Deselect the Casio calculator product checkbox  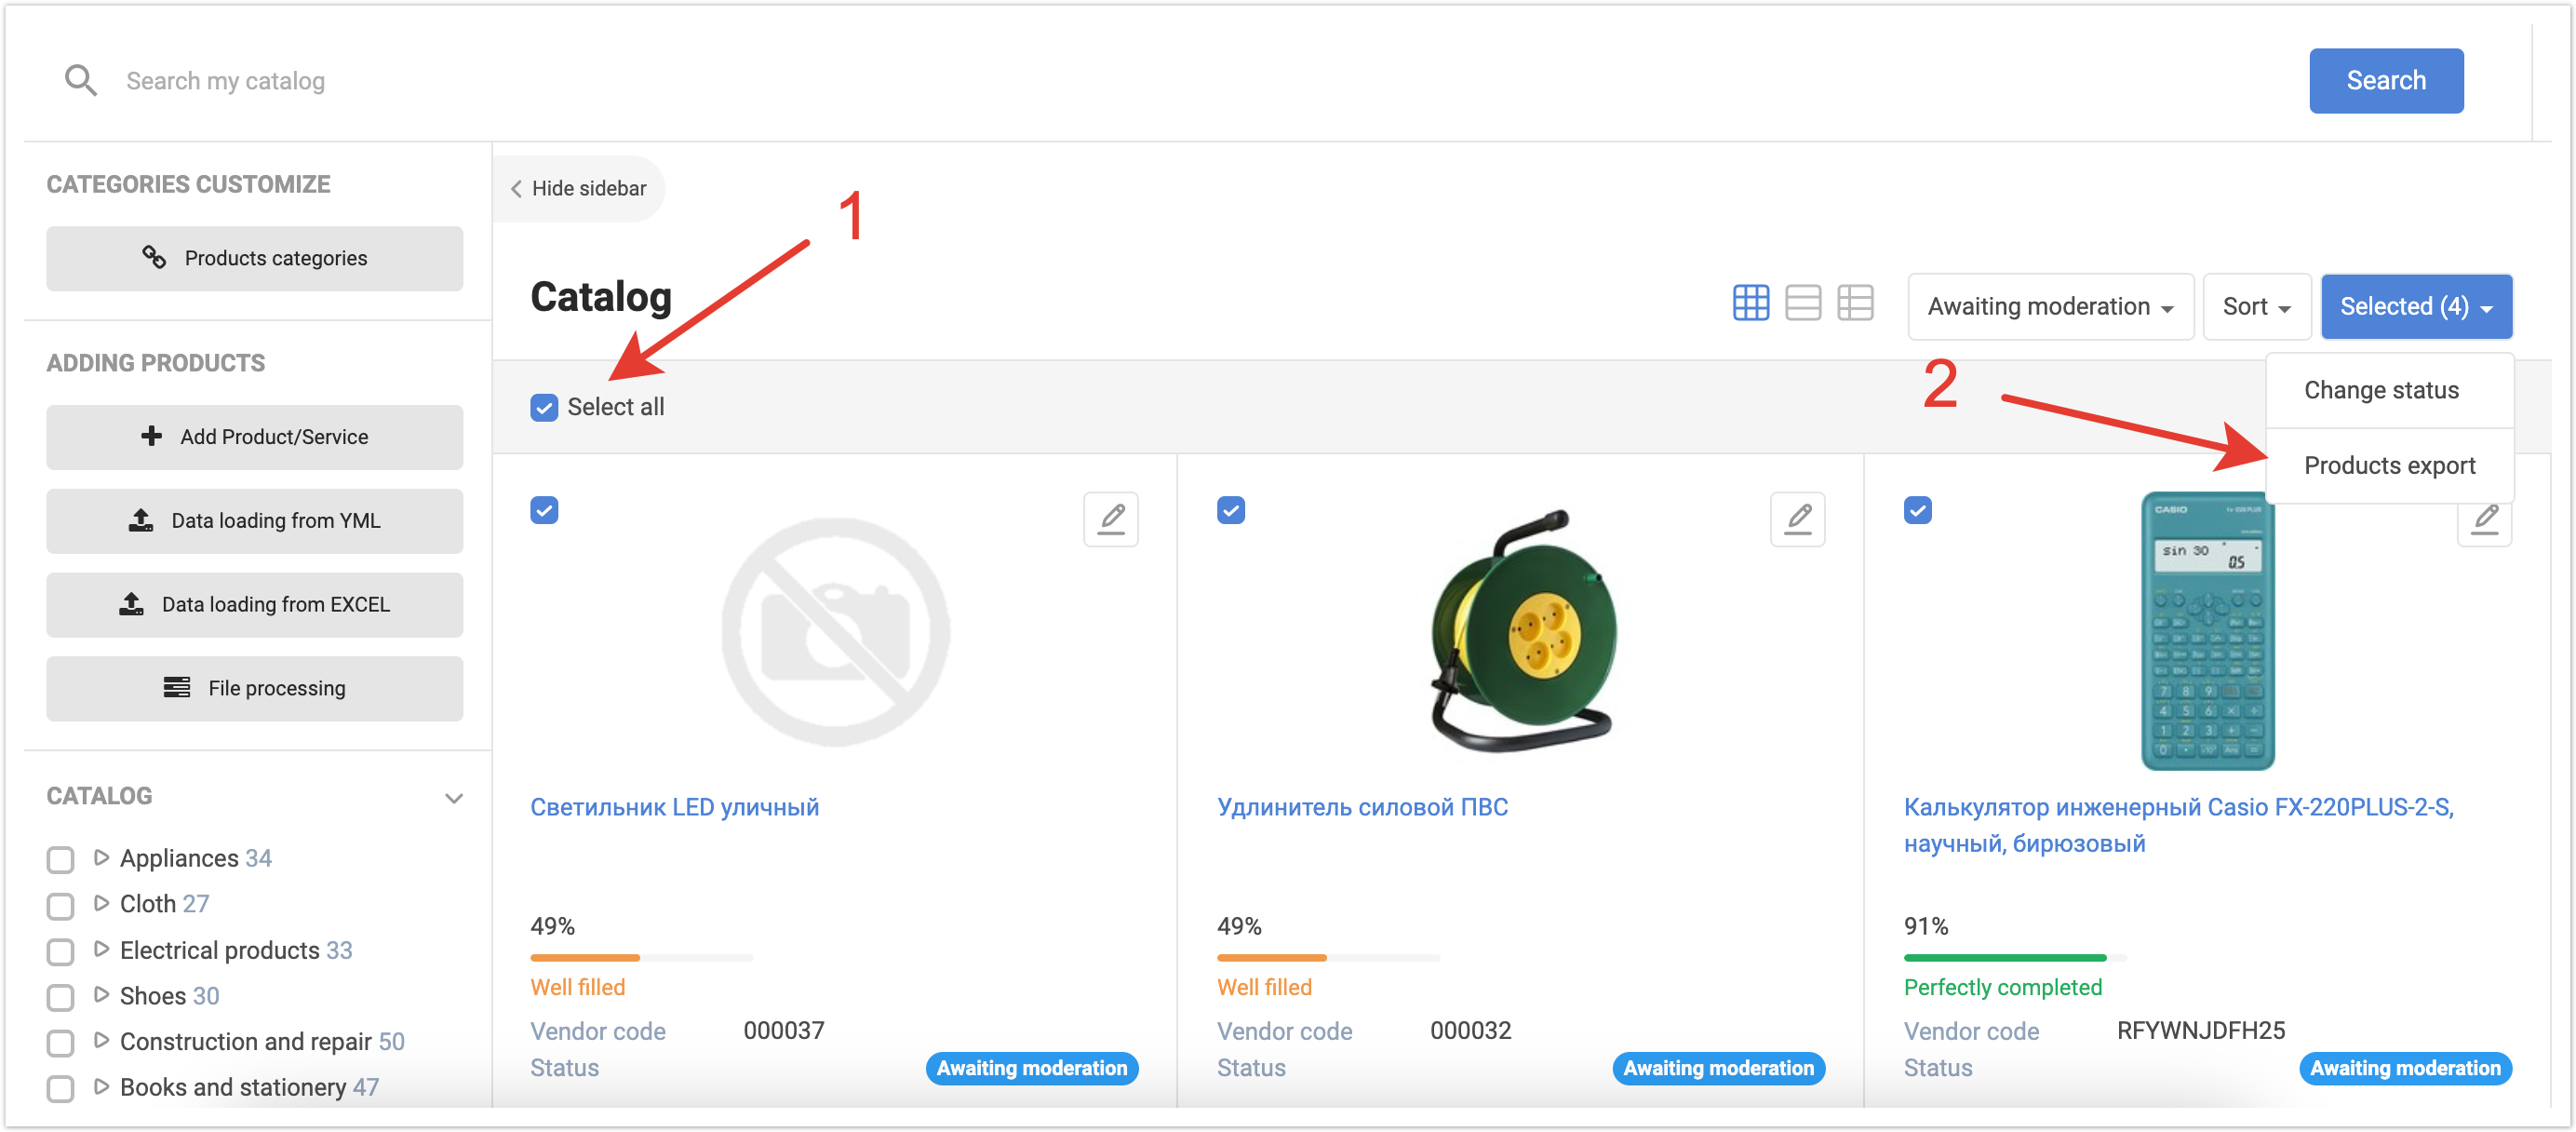click(1917, 511)
